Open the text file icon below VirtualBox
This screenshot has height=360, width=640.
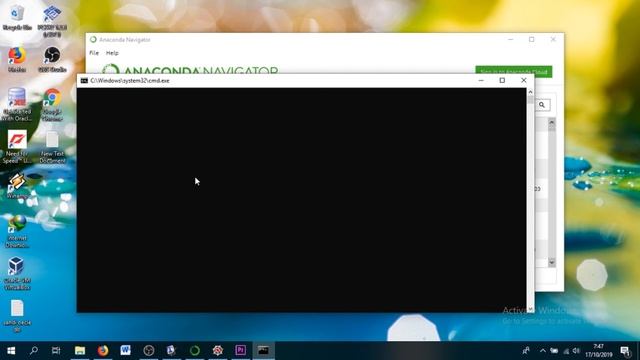click(x=17, y=316)
